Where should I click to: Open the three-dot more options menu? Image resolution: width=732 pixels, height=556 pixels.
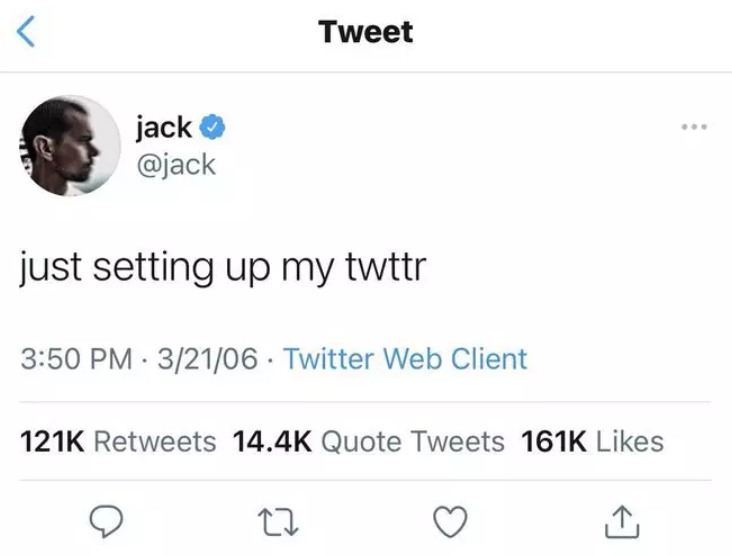point(694,127)
